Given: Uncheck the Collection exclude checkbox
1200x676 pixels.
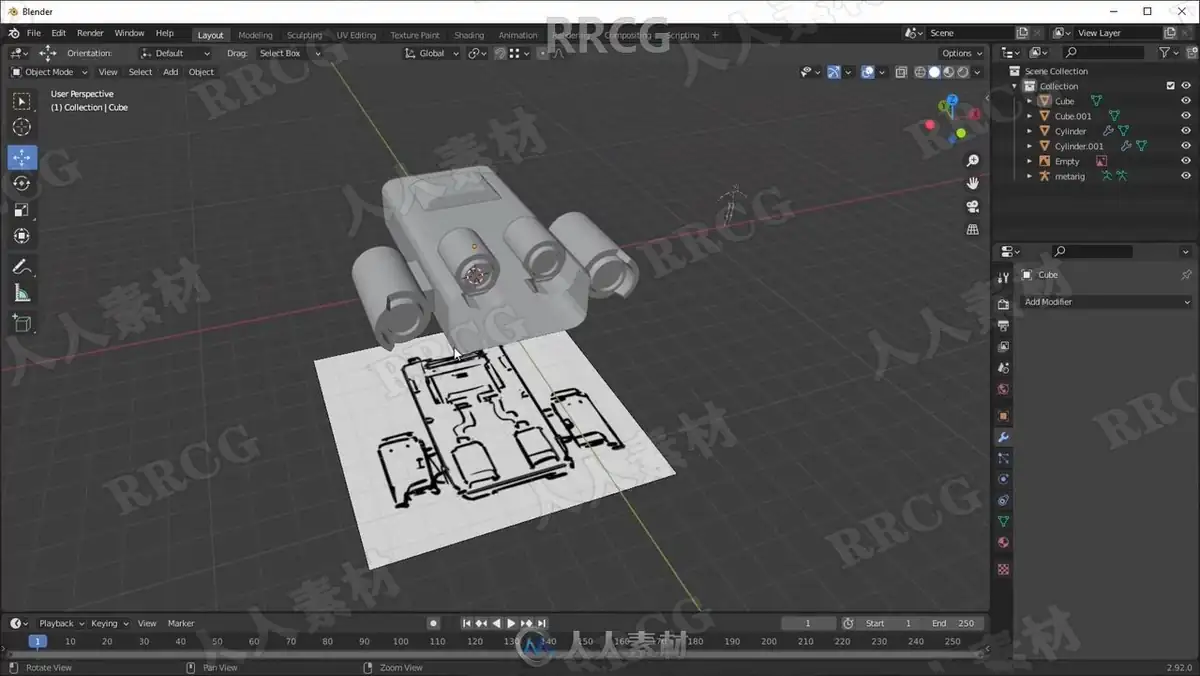Looking at the screenshot, I should pos(1171,86).
